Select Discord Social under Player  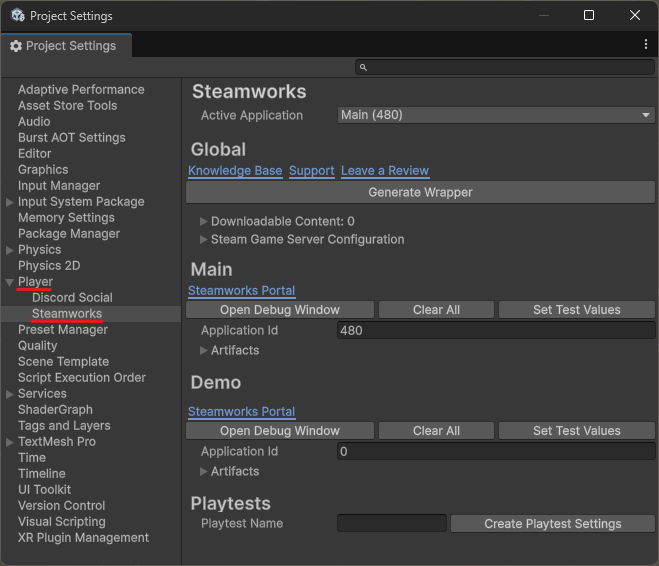(72, 297)
